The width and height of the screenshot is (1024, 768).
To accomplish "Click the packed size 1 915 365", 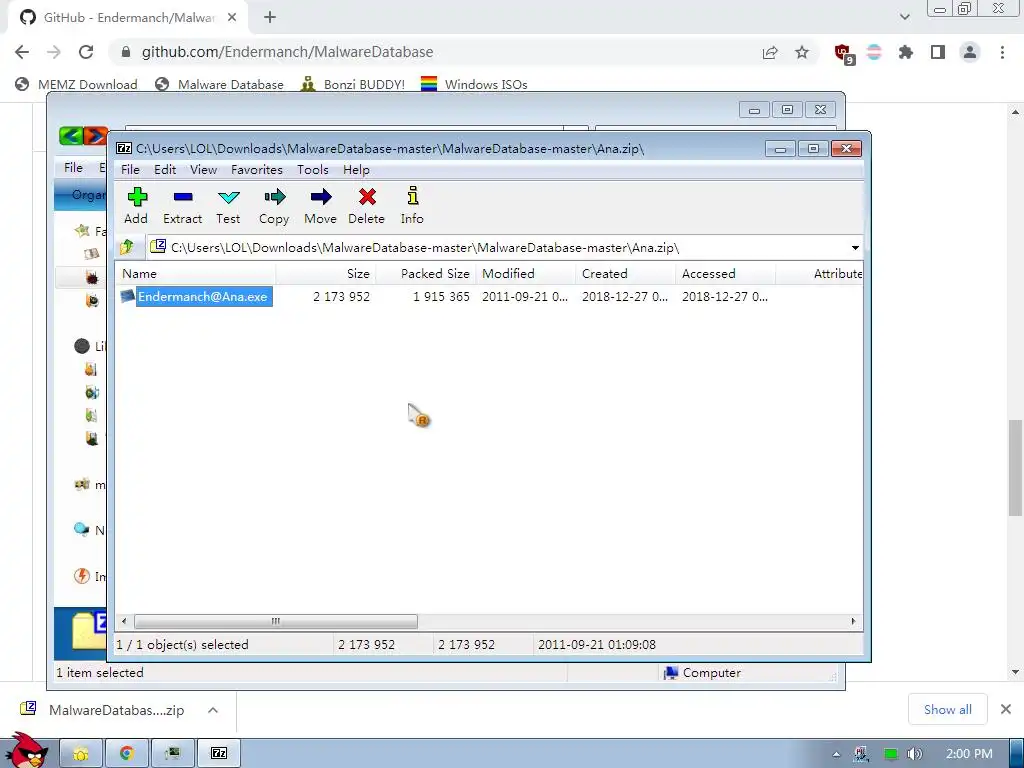I will (x=441, y=296).
